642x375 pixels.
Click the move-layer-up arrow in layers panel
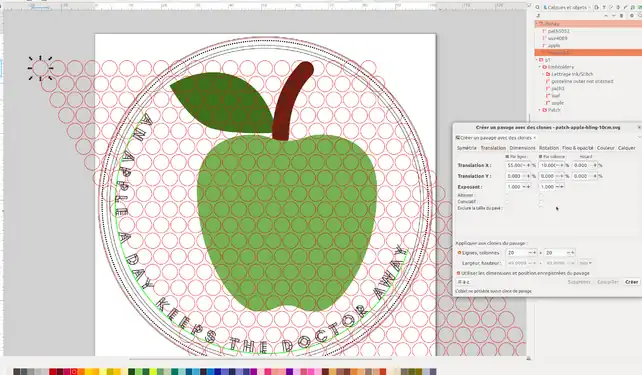[606, 16]
